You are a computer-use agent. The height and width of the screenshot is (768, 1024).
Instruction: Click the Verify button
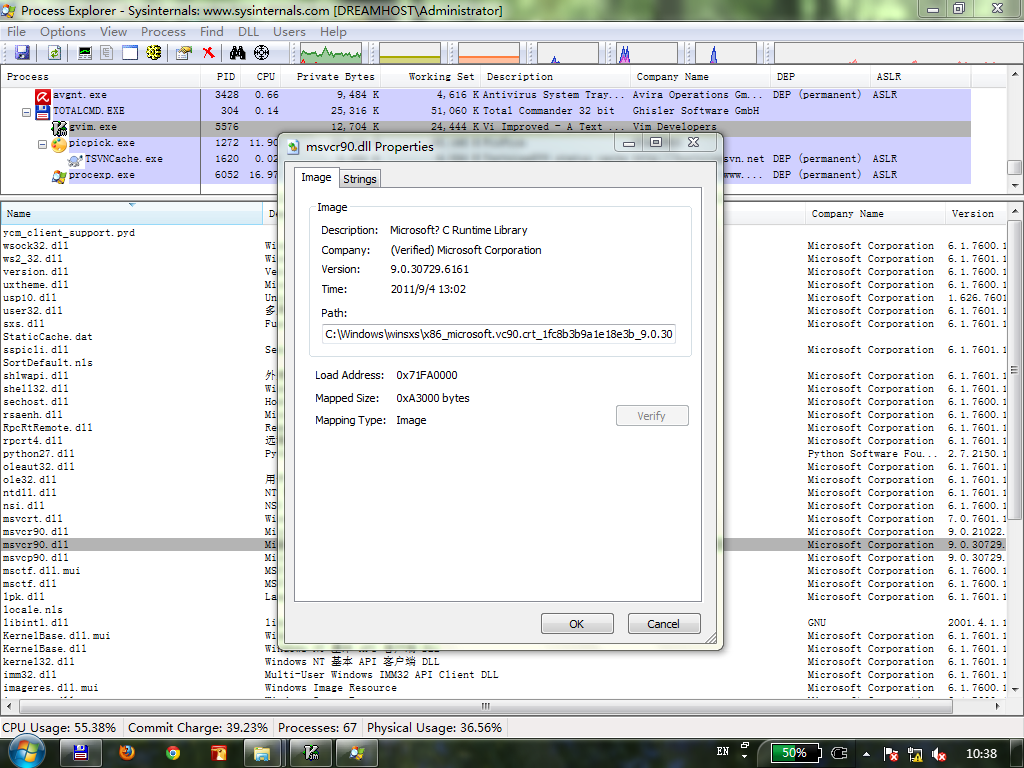(652, 416)
